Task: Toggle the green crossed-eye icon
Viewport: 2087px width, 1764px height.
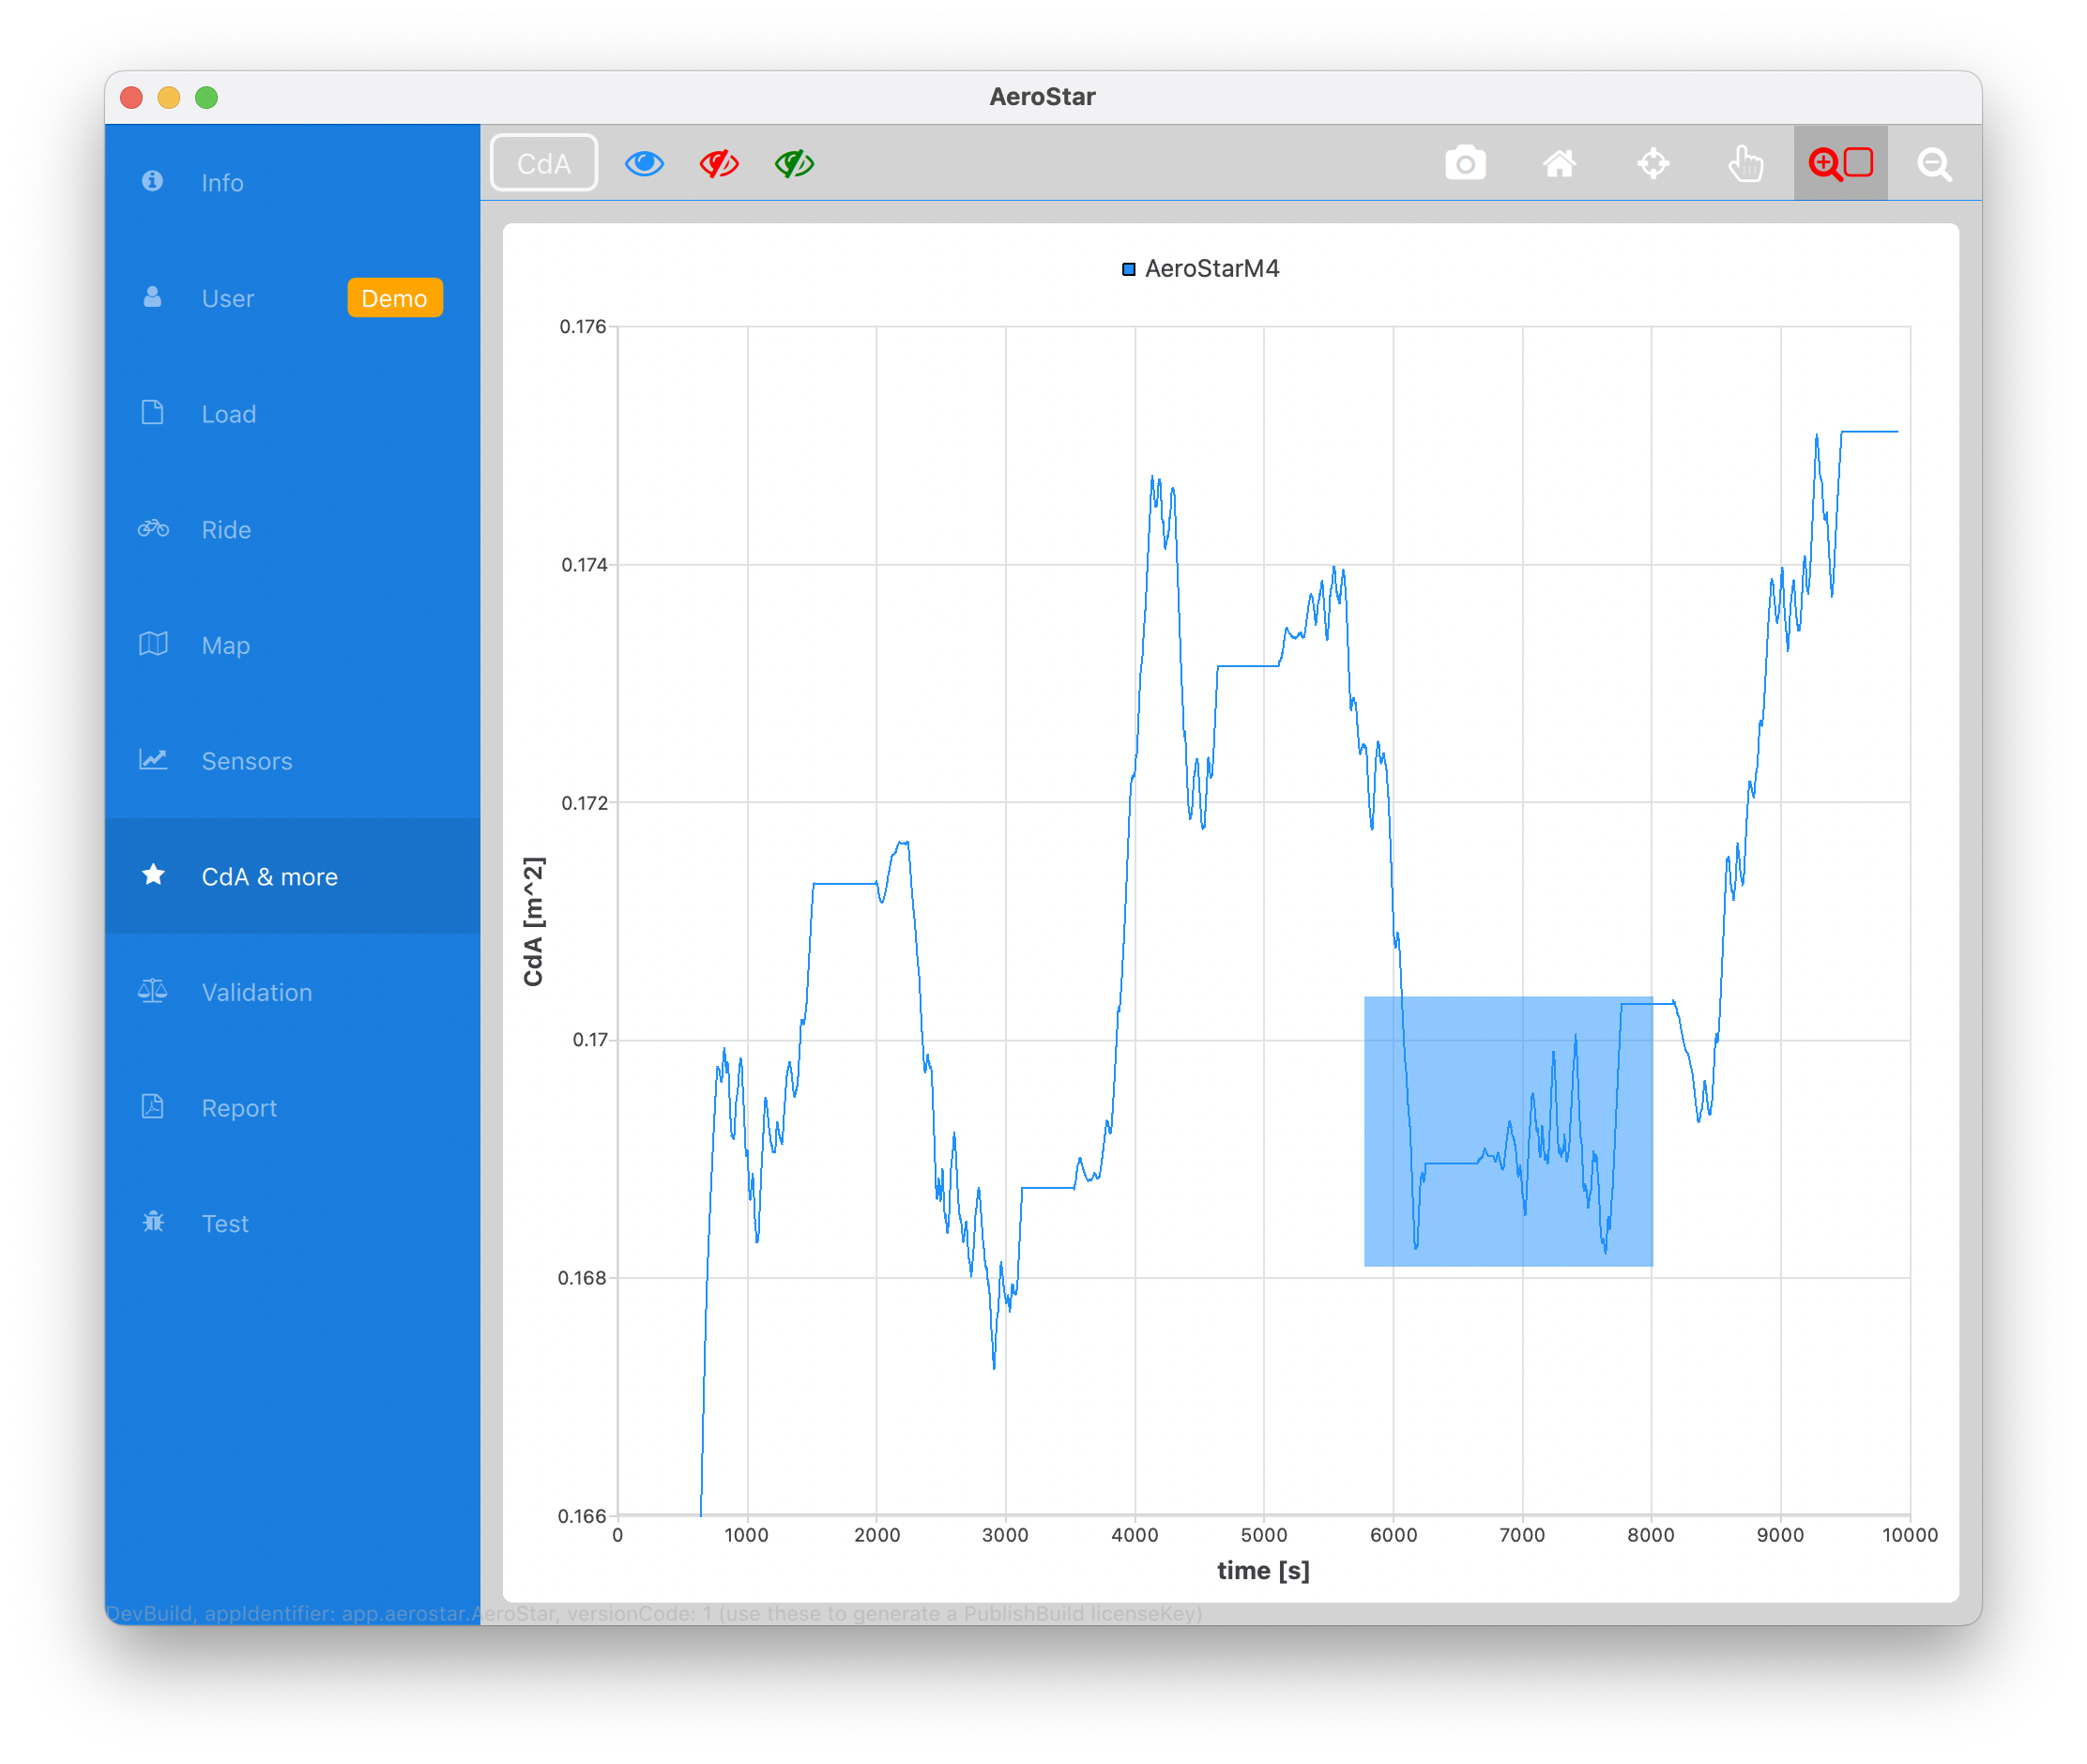Action: tap(794, 163)
